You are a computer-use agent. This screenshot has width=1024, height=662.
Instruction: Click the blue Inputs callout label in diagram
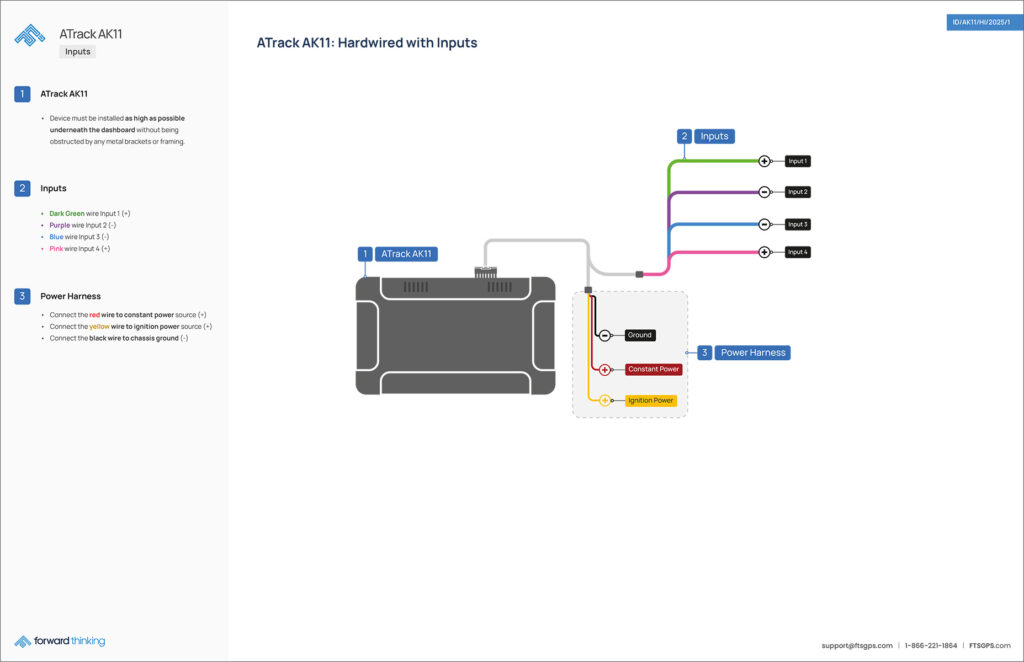click(x=714, y=136)
